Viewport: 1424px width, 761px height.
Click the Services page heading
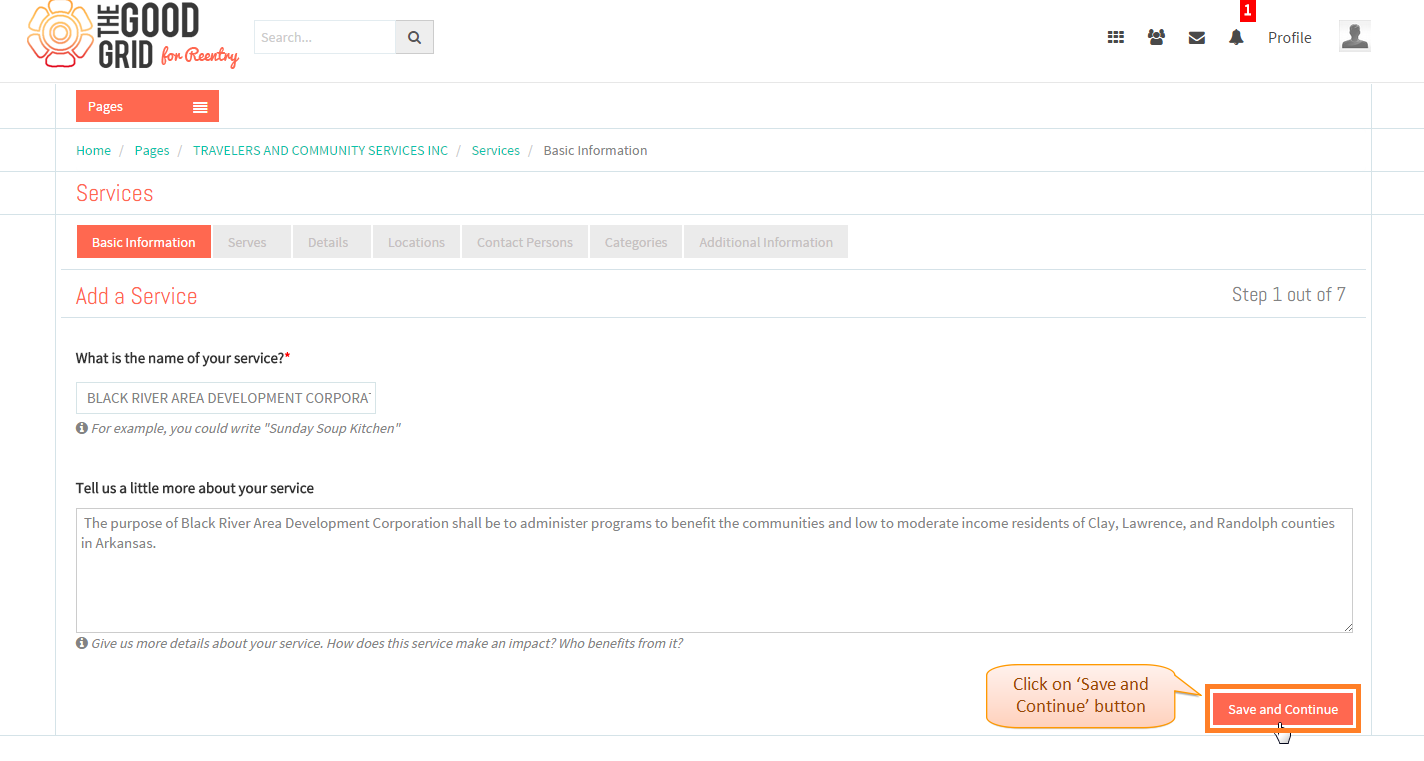115,193
